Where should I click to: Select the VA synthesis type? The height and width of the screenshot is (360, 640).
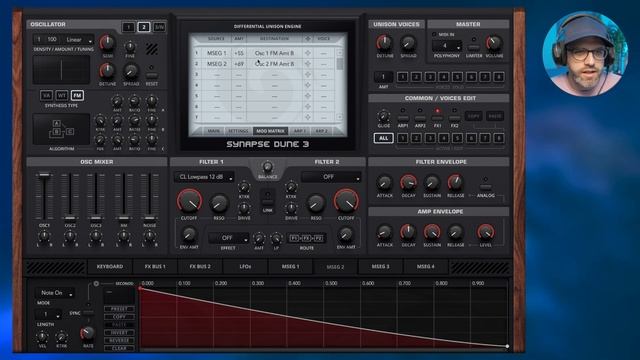(x=46, y=96)
